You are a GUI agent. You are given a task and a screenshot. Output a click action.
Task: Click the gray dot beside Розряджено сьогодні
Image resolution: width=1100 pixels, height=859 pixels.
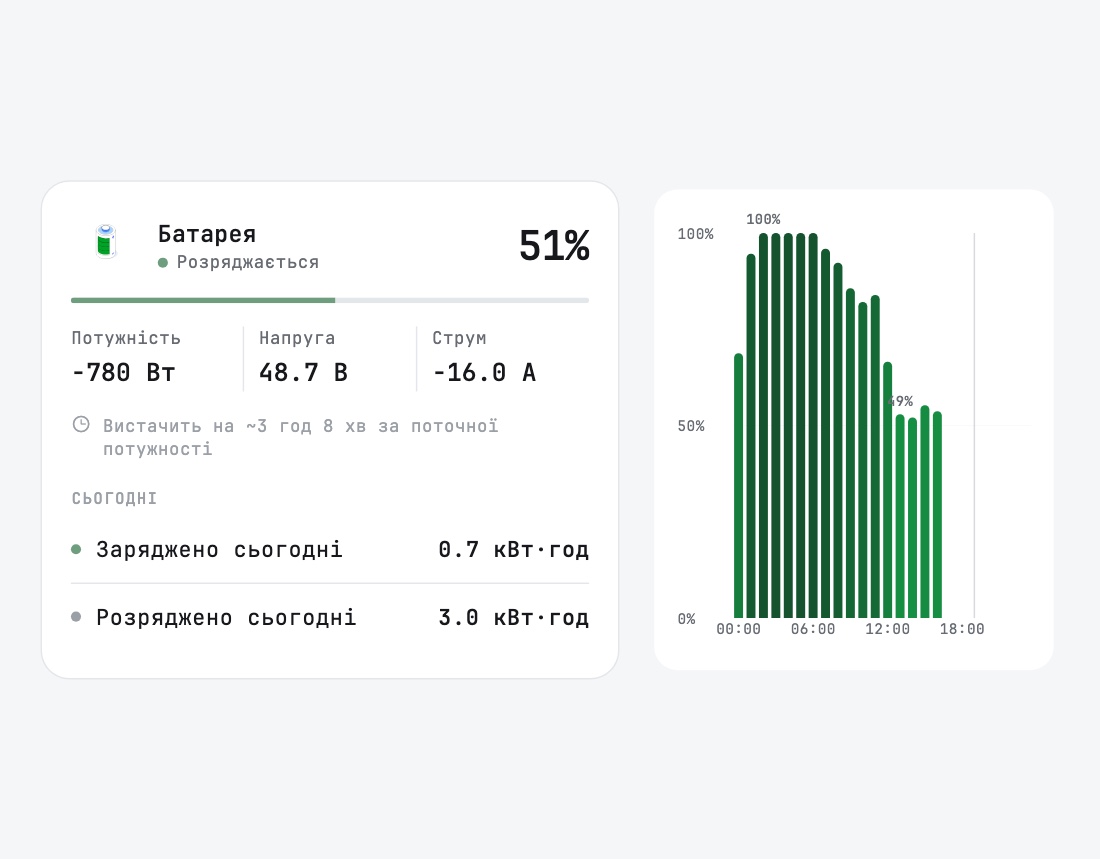[x=76, y=617]
